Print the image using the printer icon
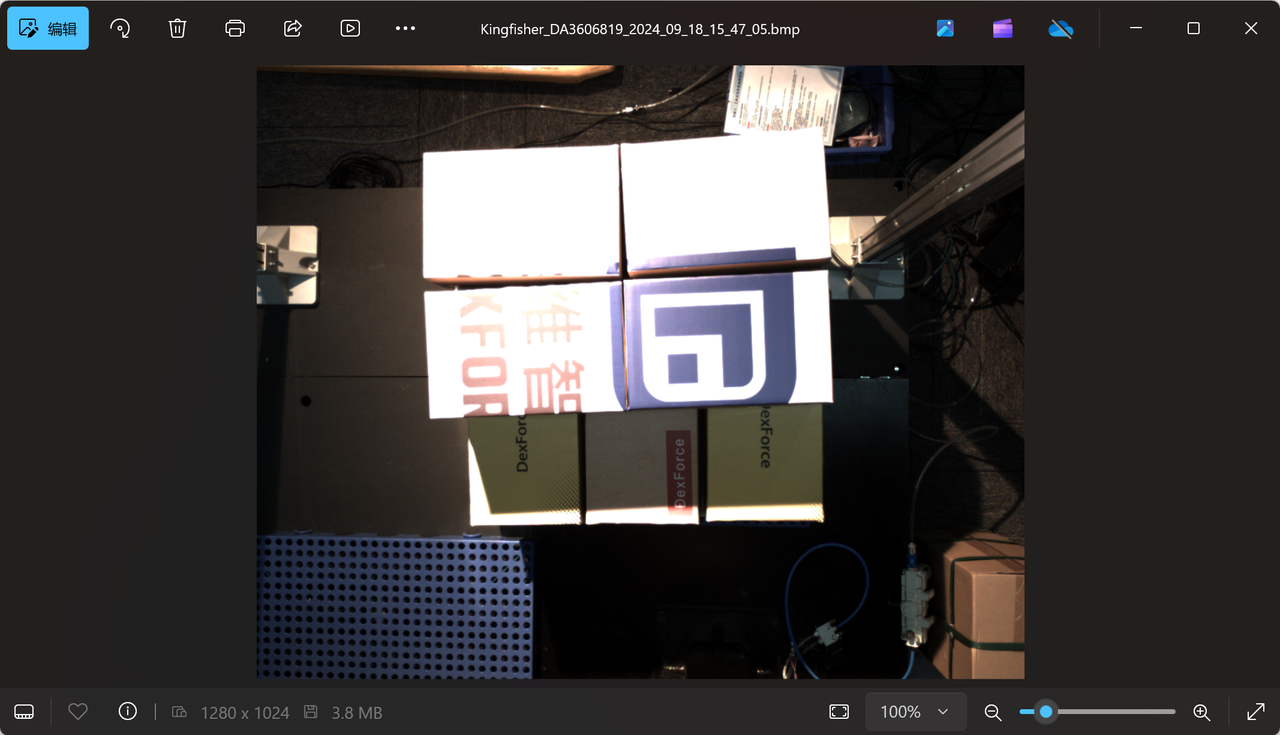This screenshot has width=1280, height=735. tap(235, 29)
